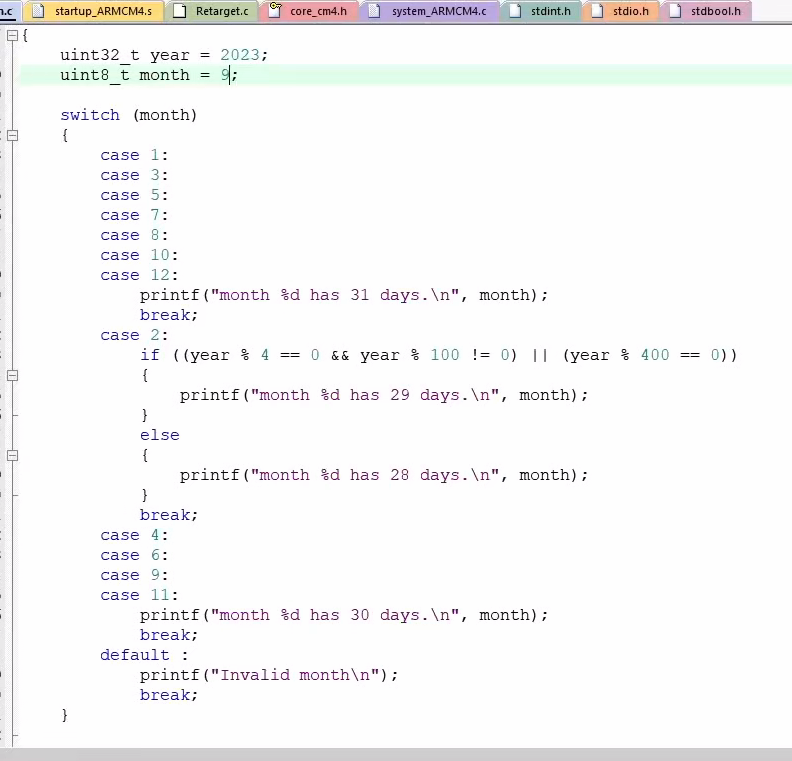
Task: Place cursor on month value 9
Action: click(x=225, y=75)
